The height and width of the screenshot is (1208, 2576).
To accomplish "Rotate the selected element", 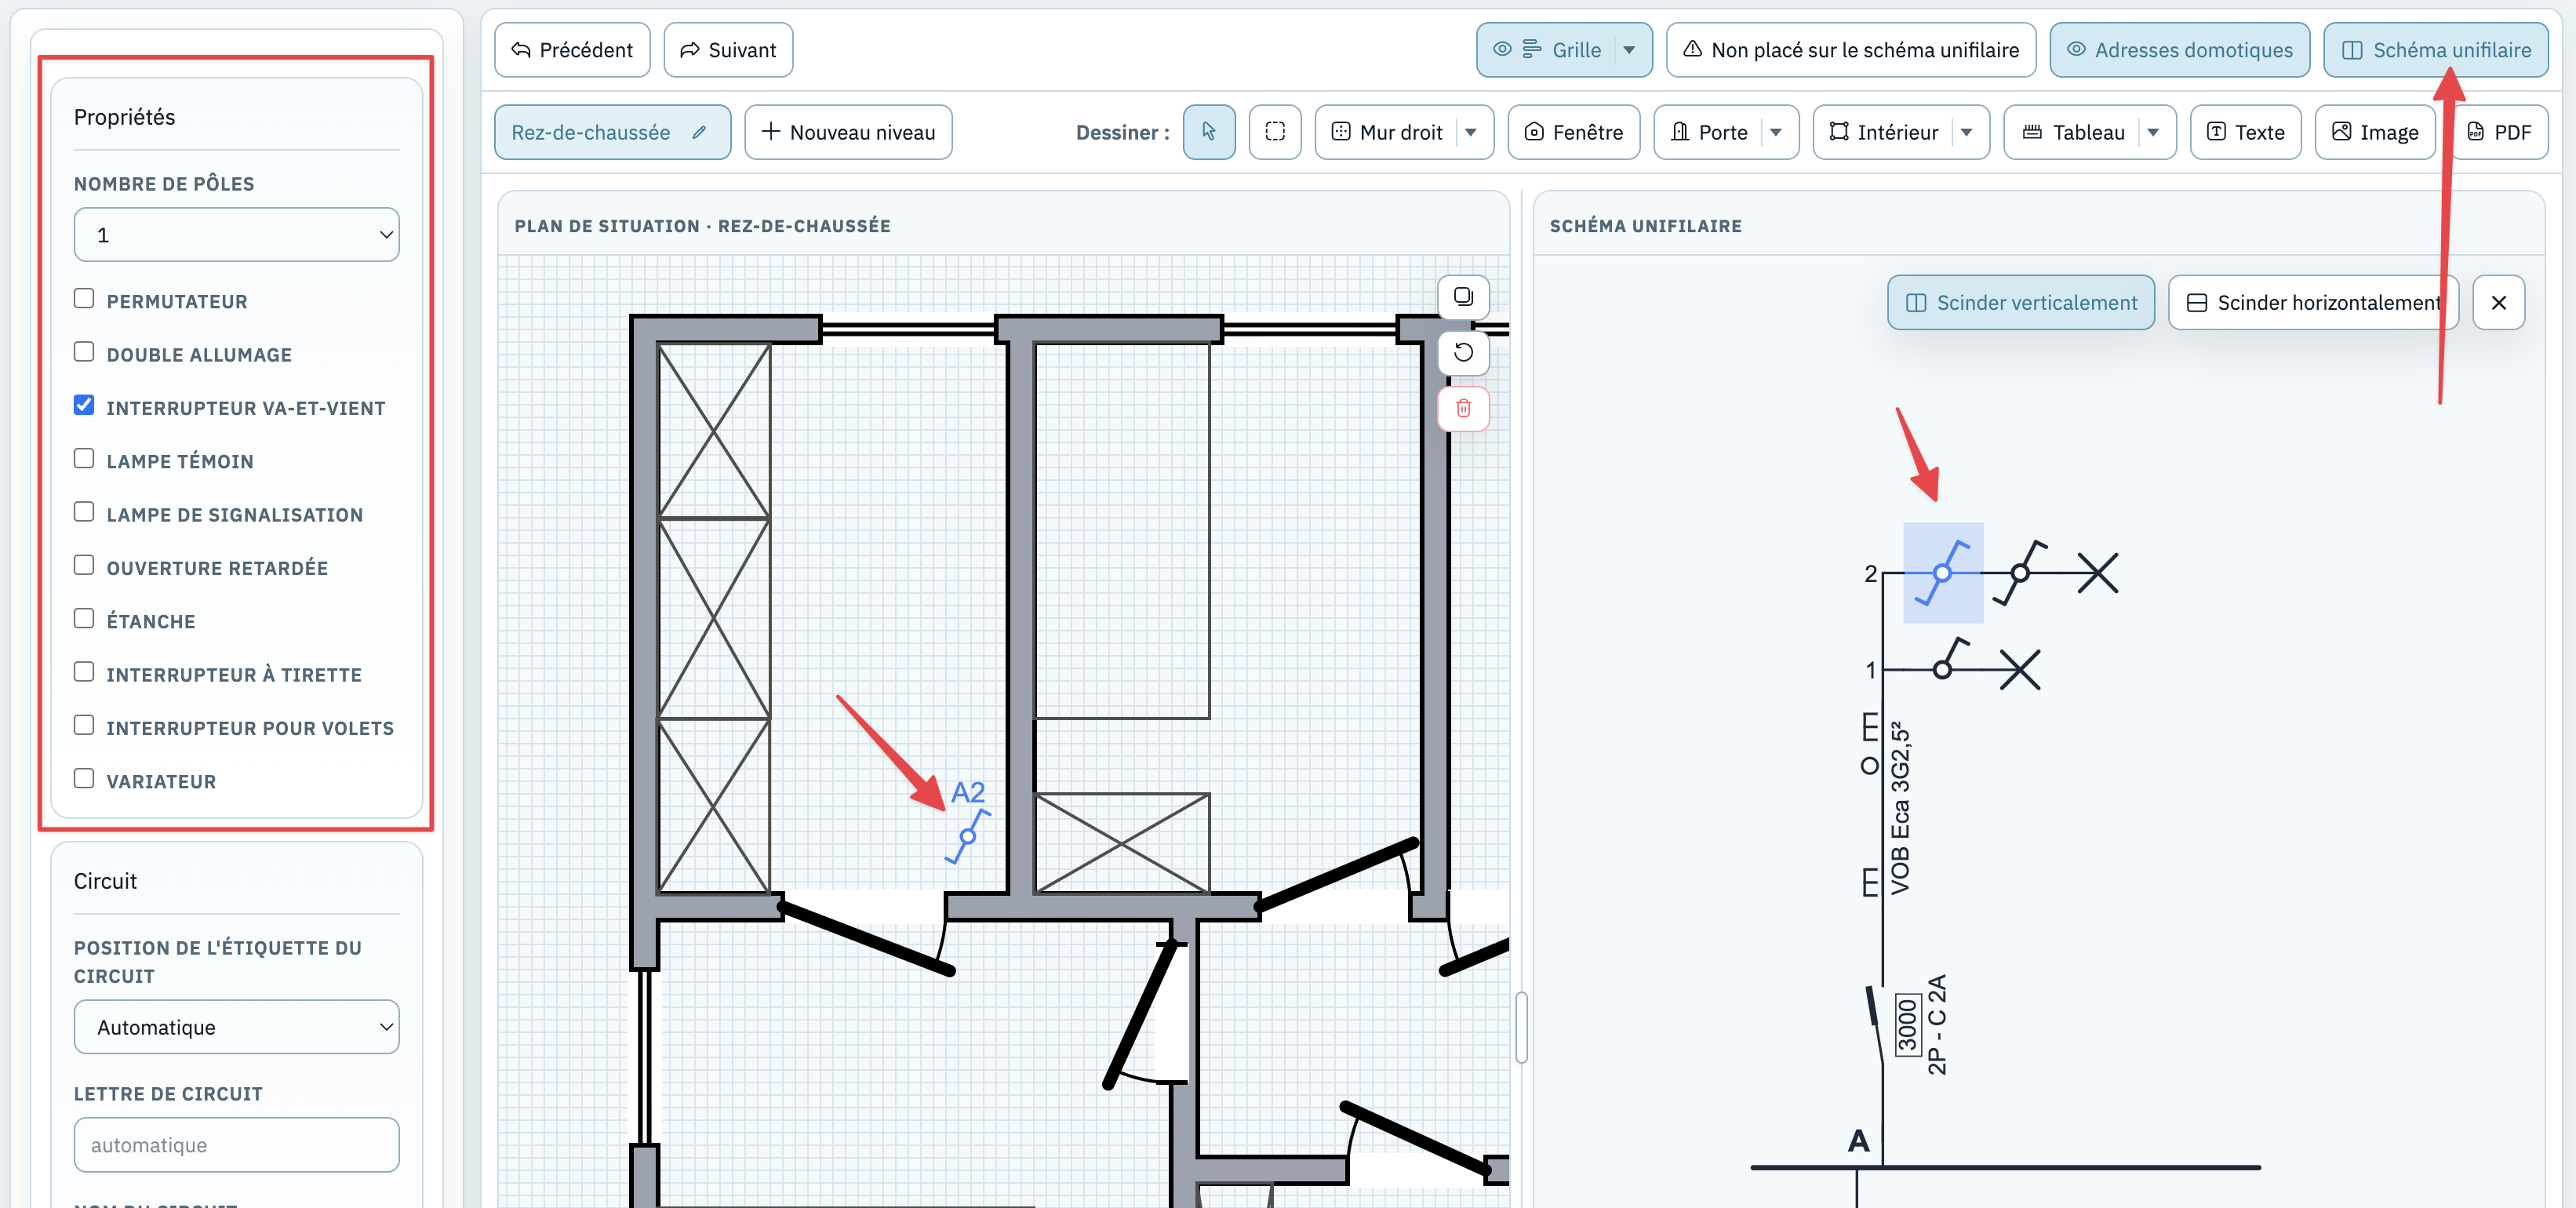I will pyautogui.click(x=1463, y=352).
